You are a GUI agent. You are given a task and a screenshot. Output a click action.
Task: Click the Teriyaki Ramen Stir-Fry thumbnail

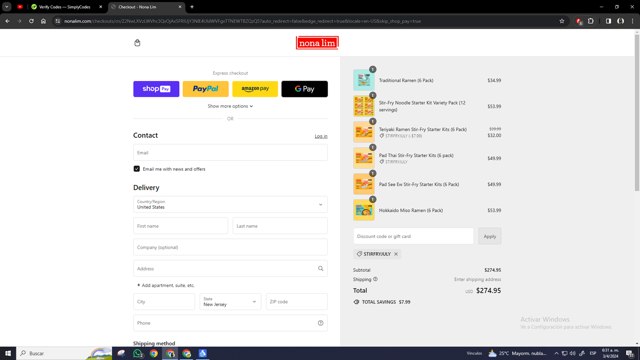(x=364, y=132)
